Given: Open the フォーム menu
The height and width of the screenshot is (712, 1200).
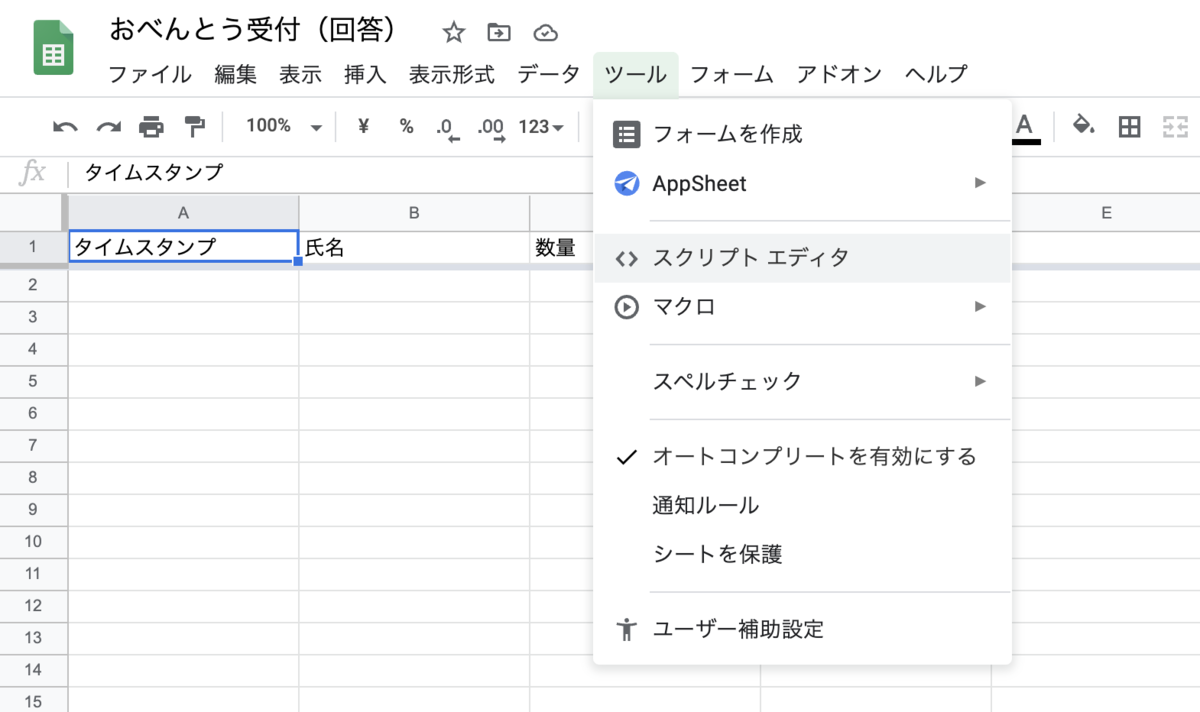Looking at the screenshot, I should (732, 75).
